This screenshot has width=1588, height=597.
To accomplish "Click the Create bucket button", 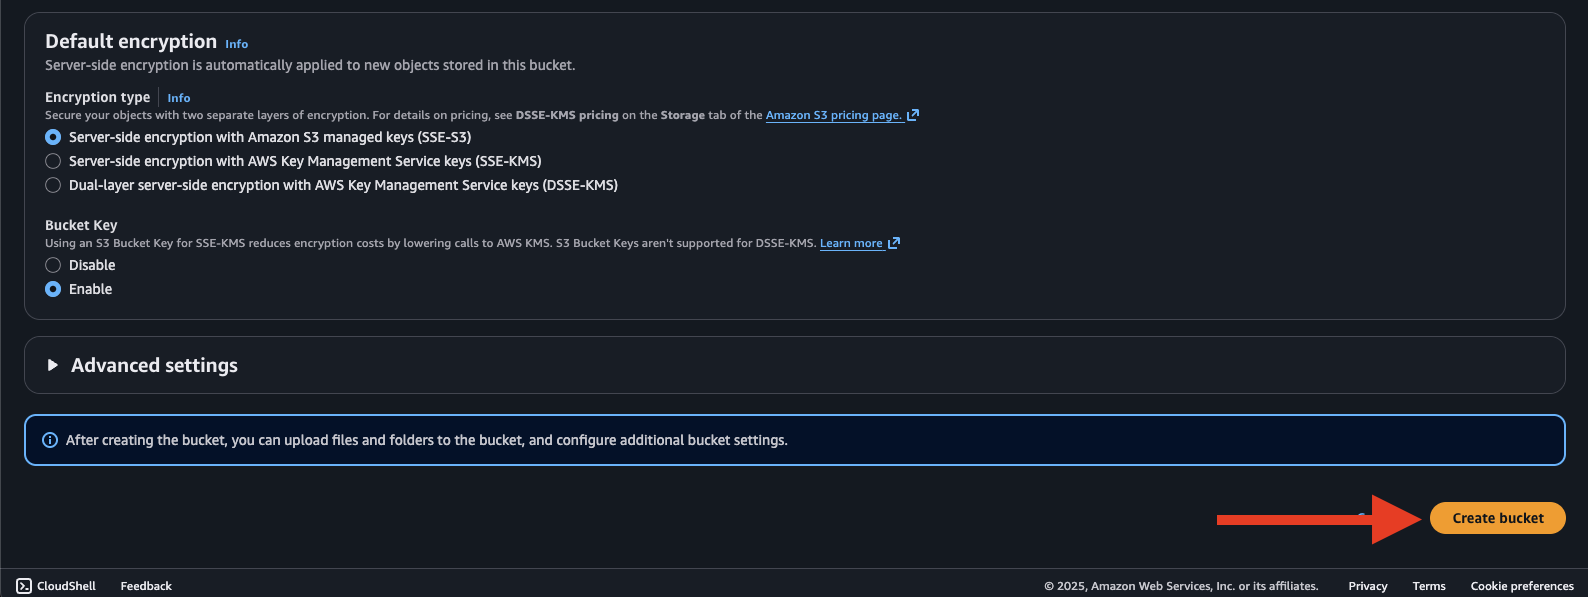I will pyautogui.click(x=1497, y=518).
